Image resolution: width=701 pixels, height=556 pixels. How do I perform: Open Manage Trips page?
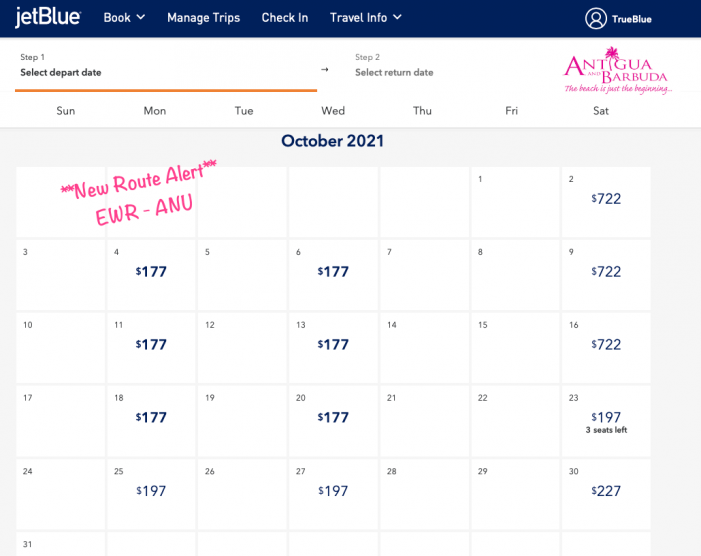(x=203, y=17)
